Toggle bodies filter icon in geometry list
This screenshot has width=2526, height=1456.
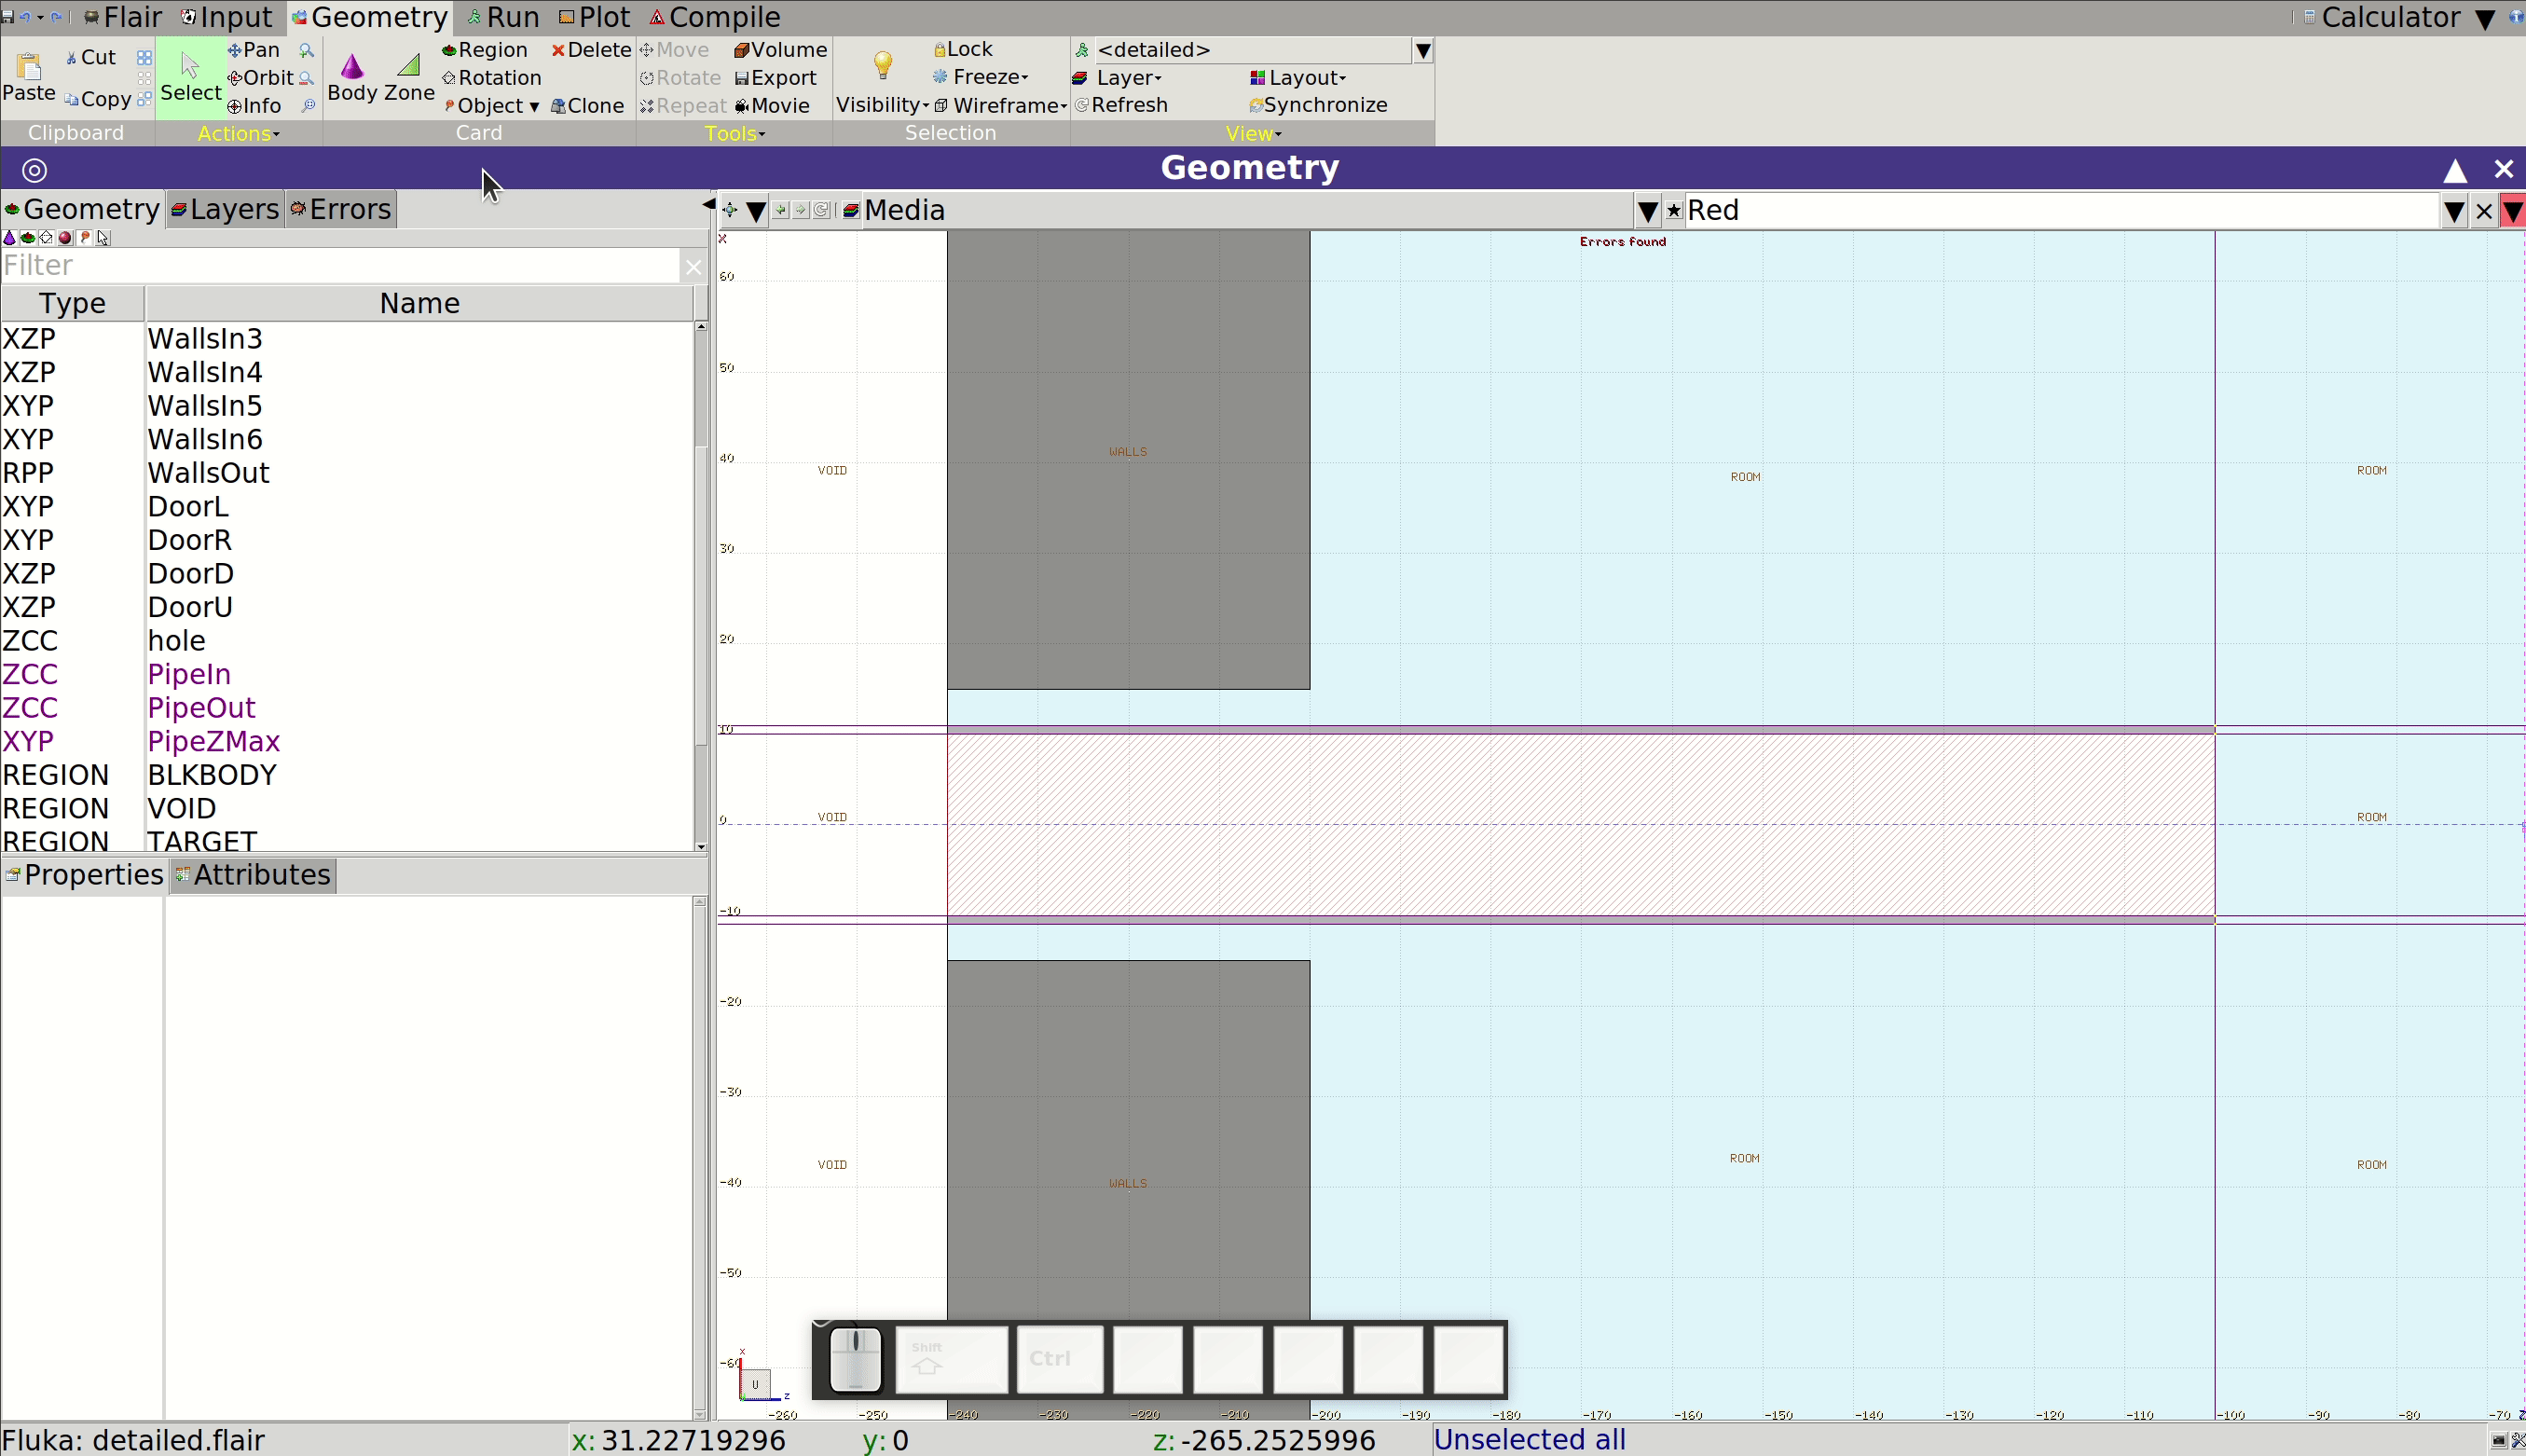click(10, 238)
